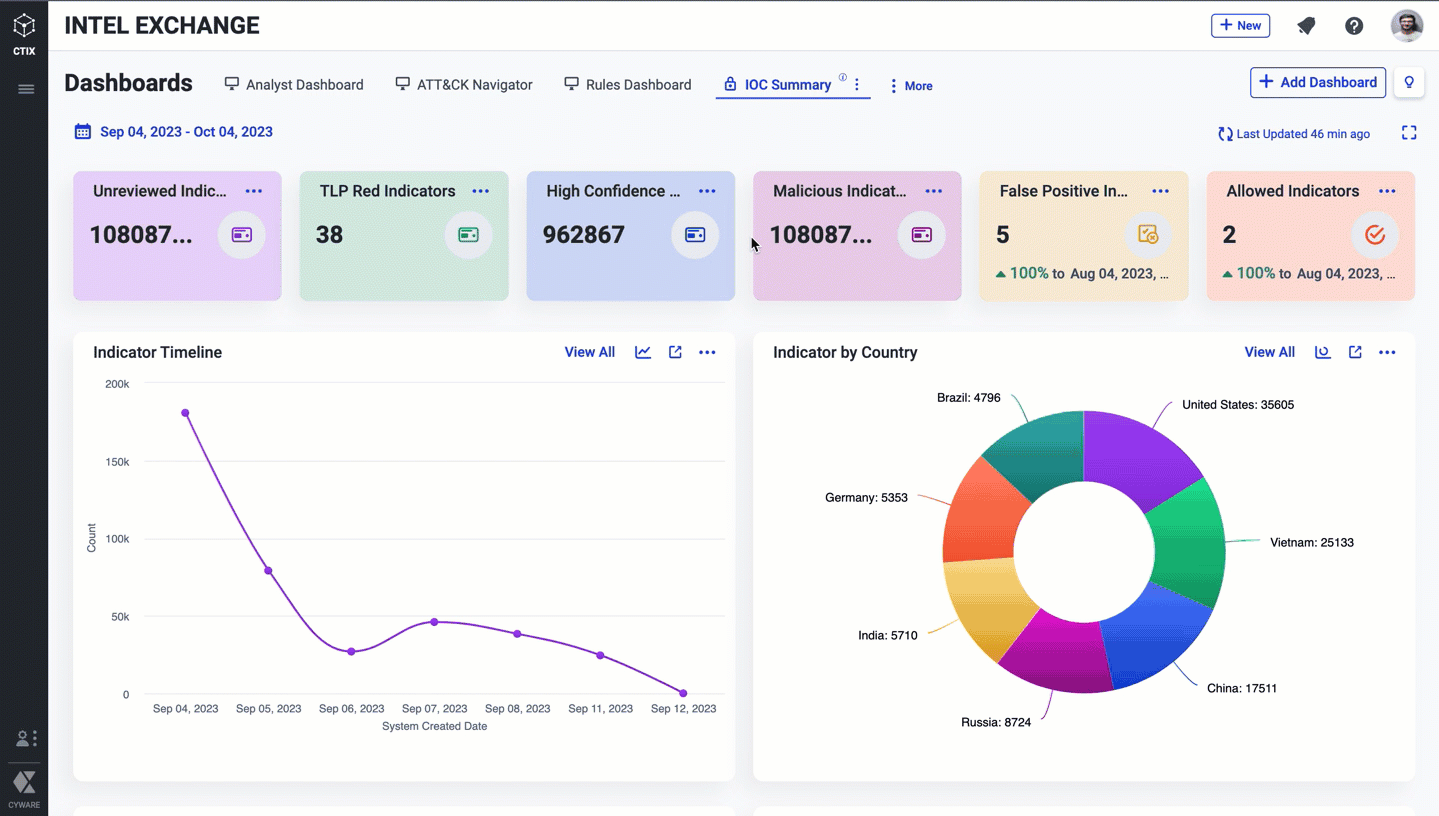Click the user profile avatar
The width and height of the screenshot is (1439, 816).
click(x=1406, y=26)
